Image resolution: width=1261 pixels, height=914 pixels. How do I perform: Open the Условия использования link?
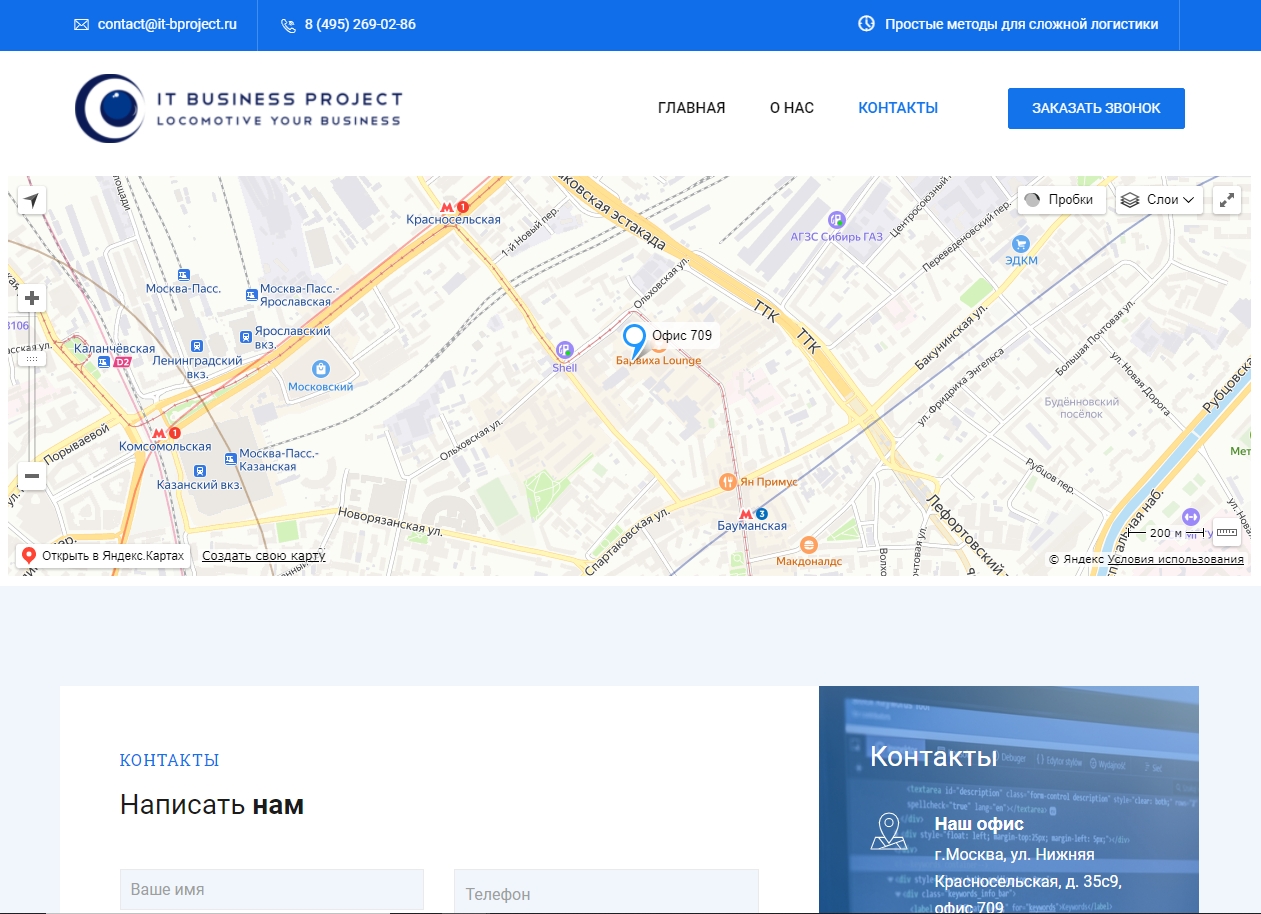click(1176, 559)
